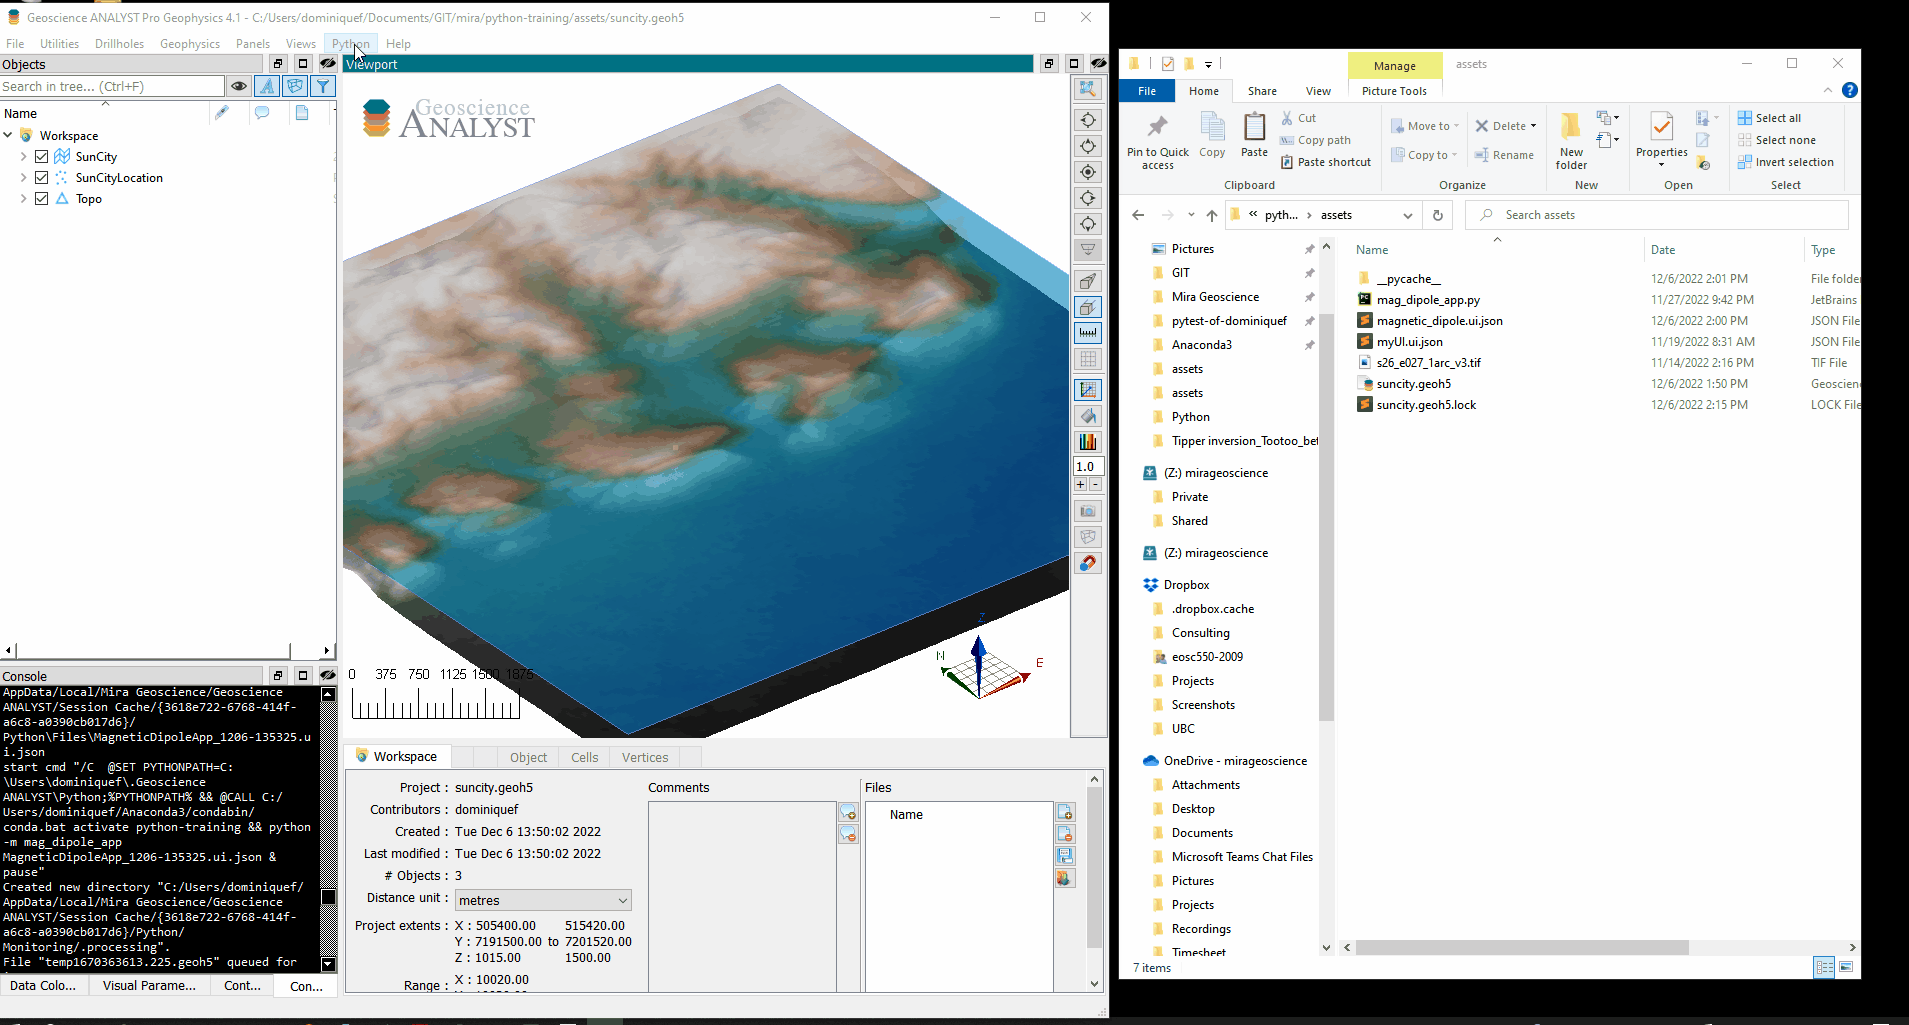Click Copy path in Explorer ribbon
Screen dimensions: 1909x1025
[1315, 140]
